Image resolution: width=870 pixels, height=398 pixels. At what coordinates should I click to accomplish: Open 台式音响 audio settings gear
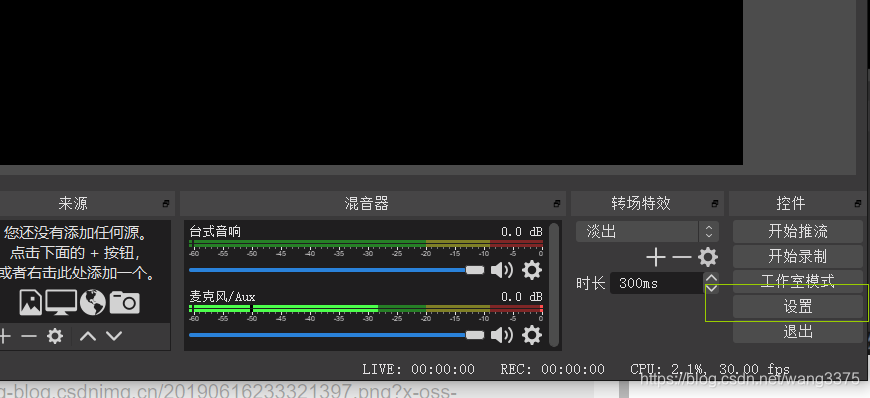532,270
